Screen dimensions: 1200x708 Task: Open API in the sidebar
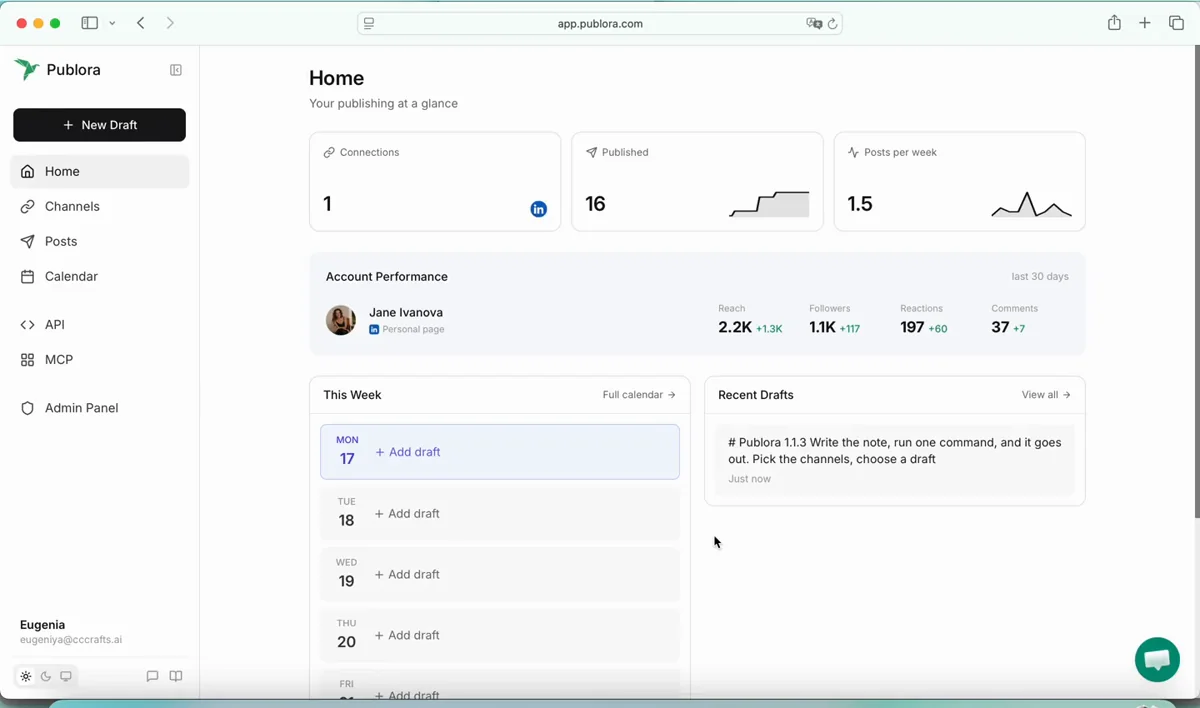click(100, 324)
